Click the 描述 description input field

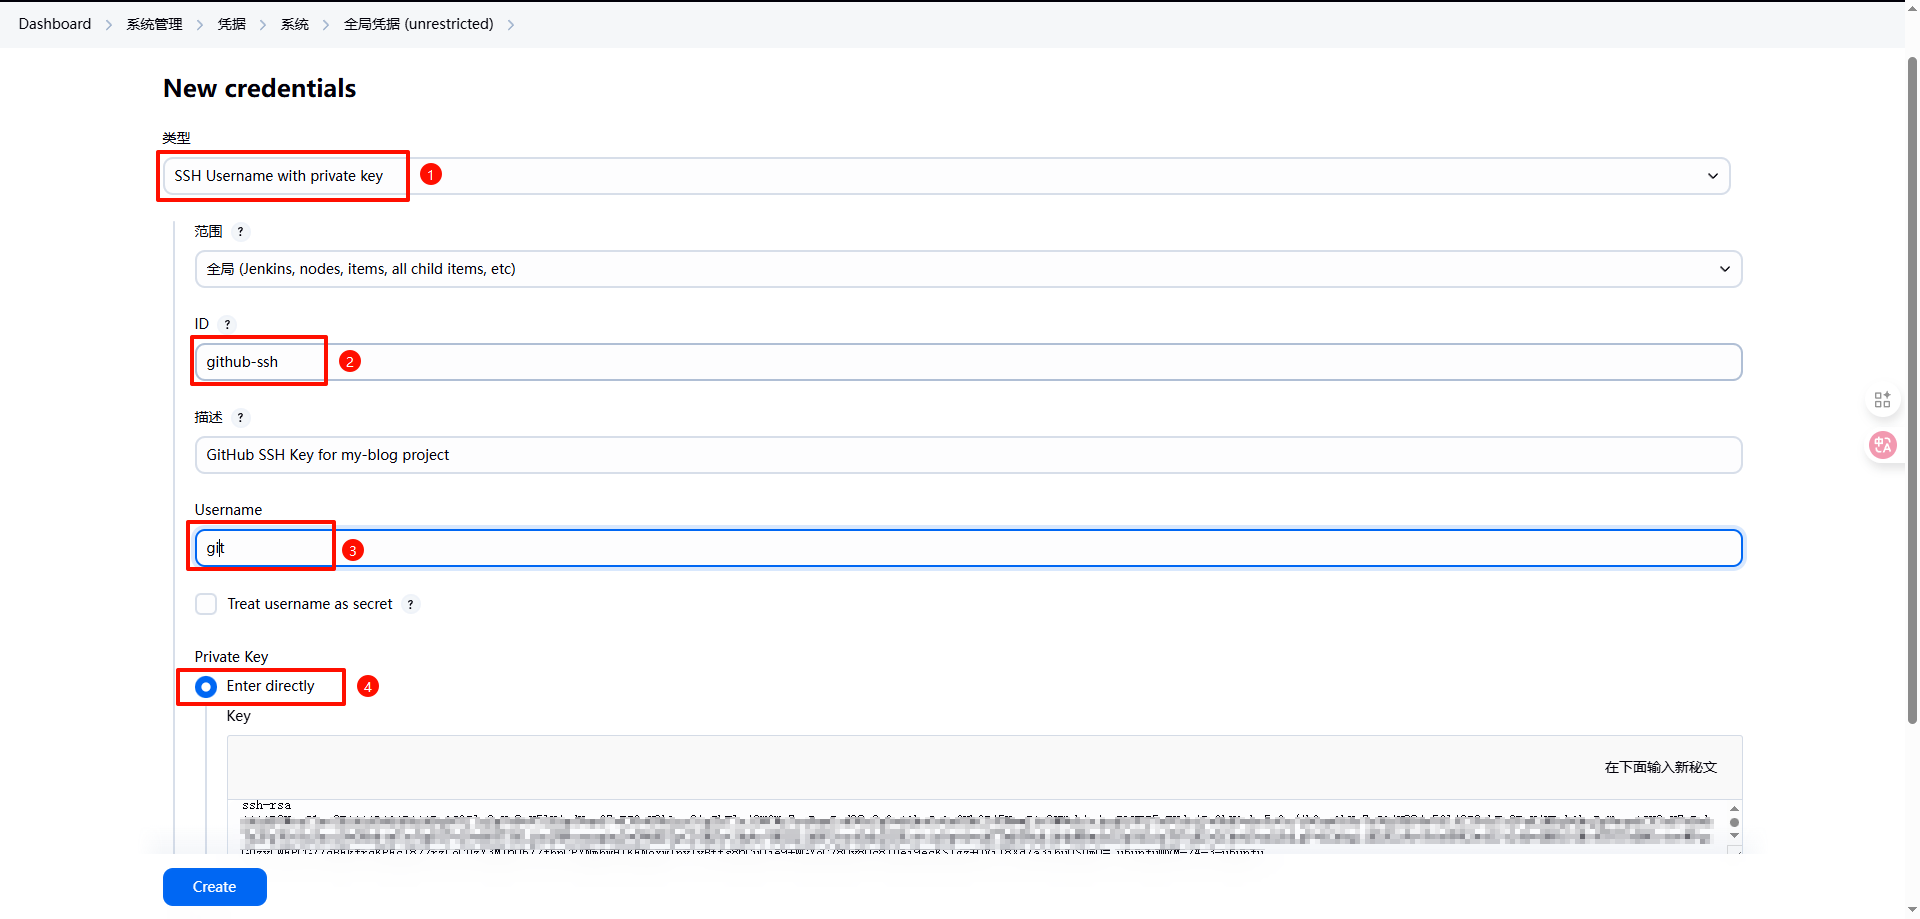(x=967, y=455)
